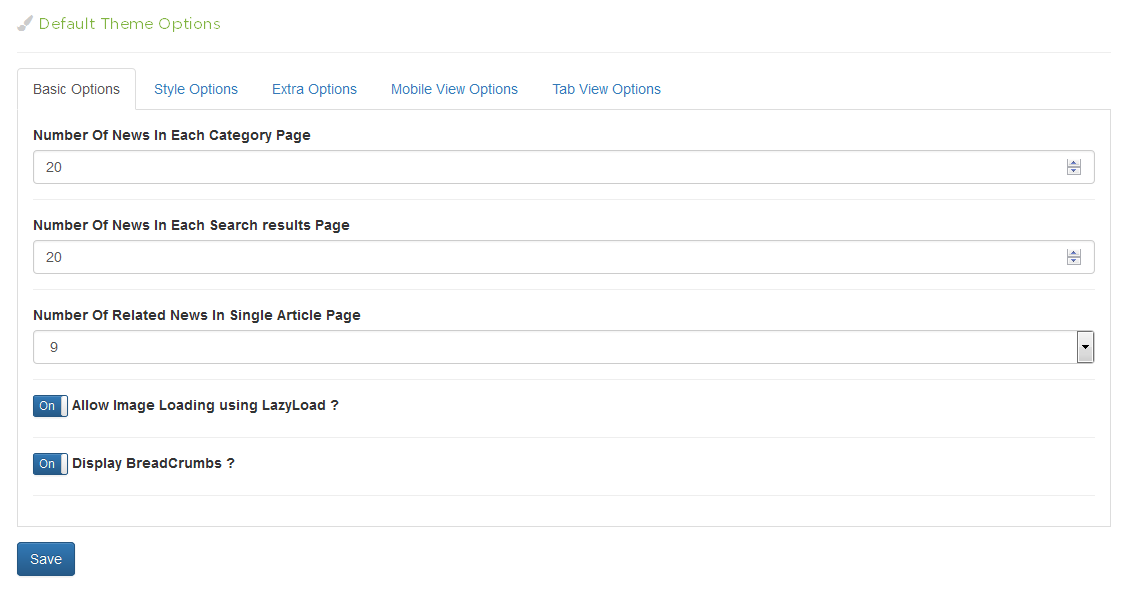
Task: Go to the Tab View Options tab
Action: point(606,89)
